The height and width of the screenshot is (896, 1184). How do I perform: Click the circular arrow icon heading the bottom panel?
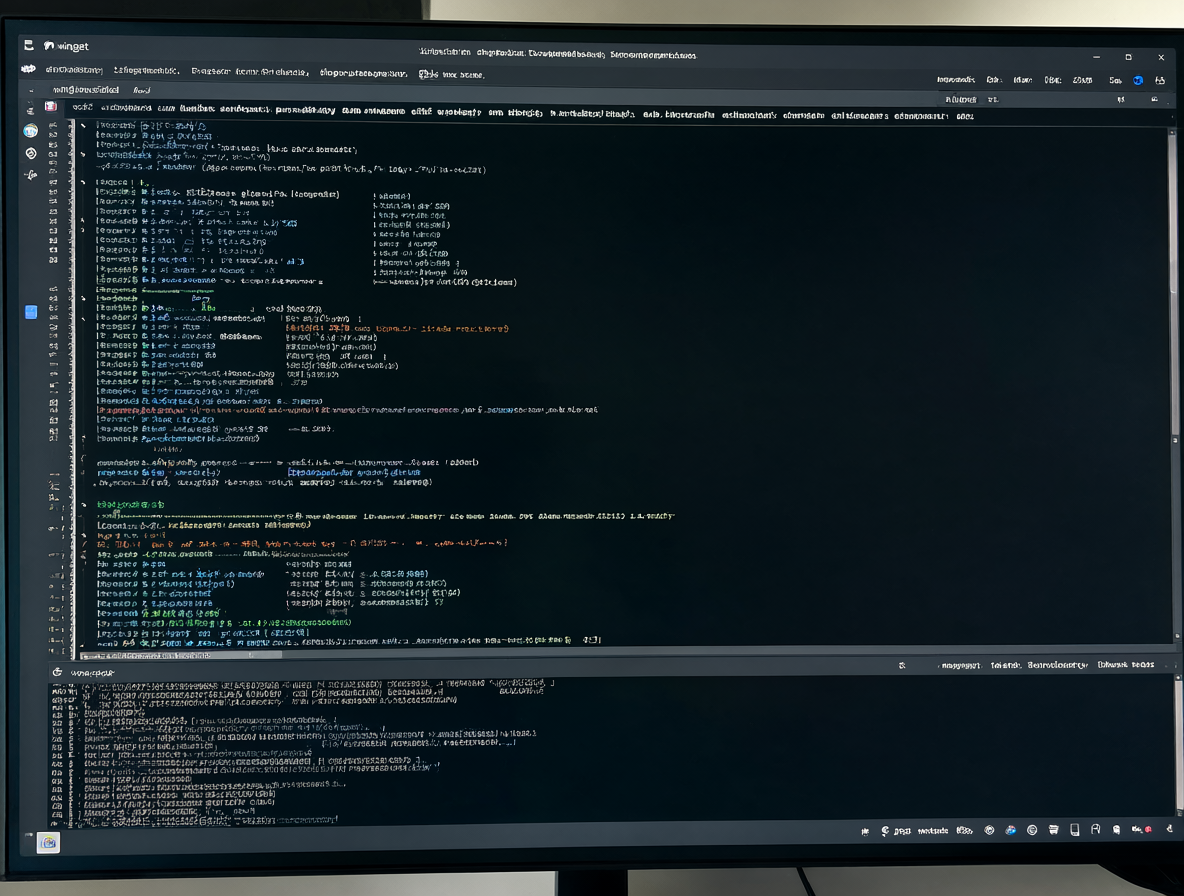point(57,671)
